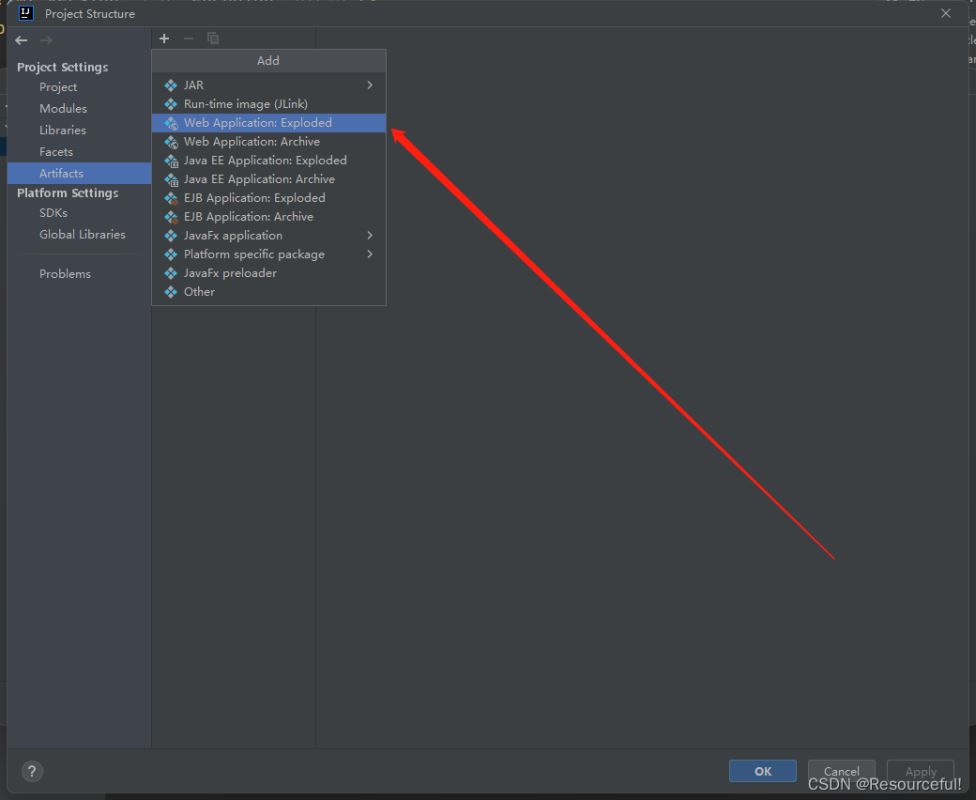Choose Java EE Application: Exploded
The width and height of the screenshot is (976, 800).
(x=269, y=160)
